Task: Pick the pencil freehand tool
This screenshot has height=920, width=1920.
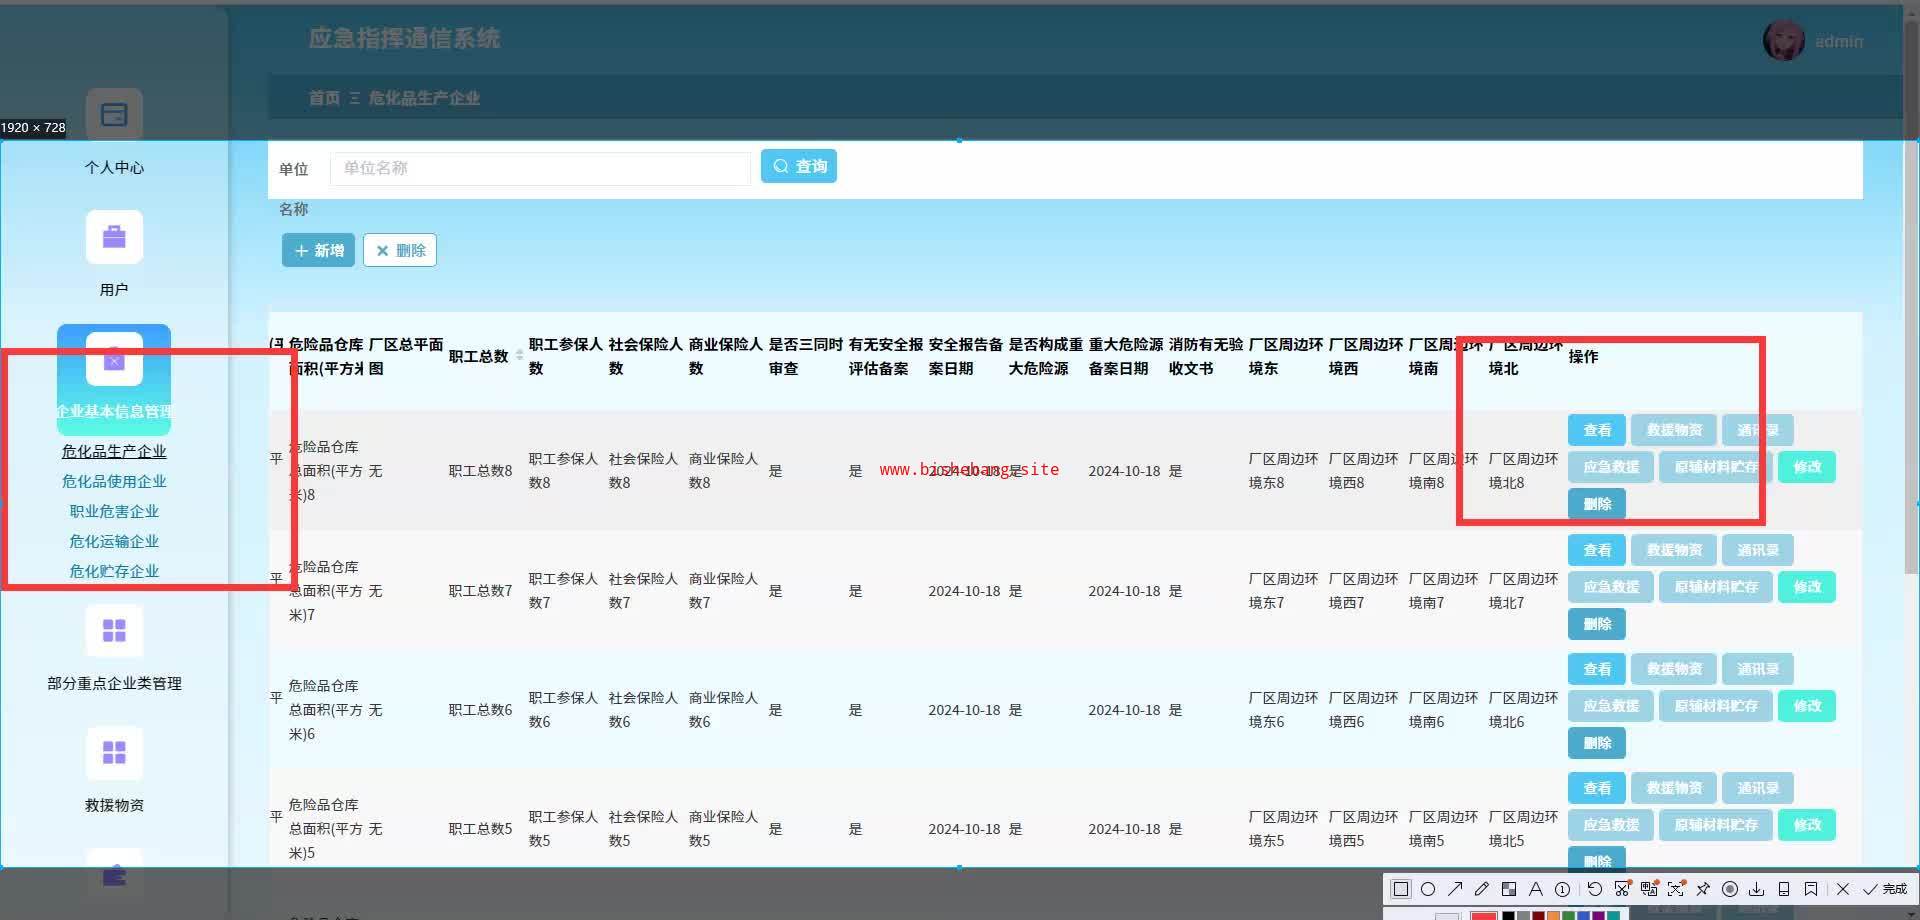Action: coord(1482,889)
